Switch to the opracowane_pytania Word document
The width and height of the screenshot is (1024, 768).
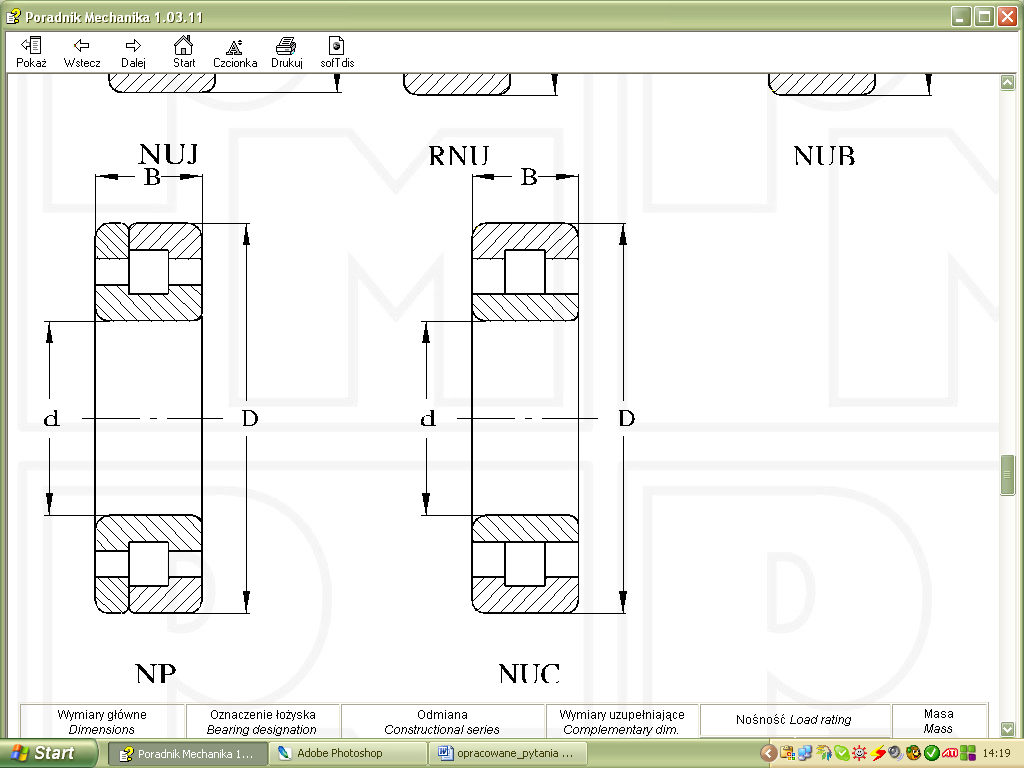(x=506, y=753)
